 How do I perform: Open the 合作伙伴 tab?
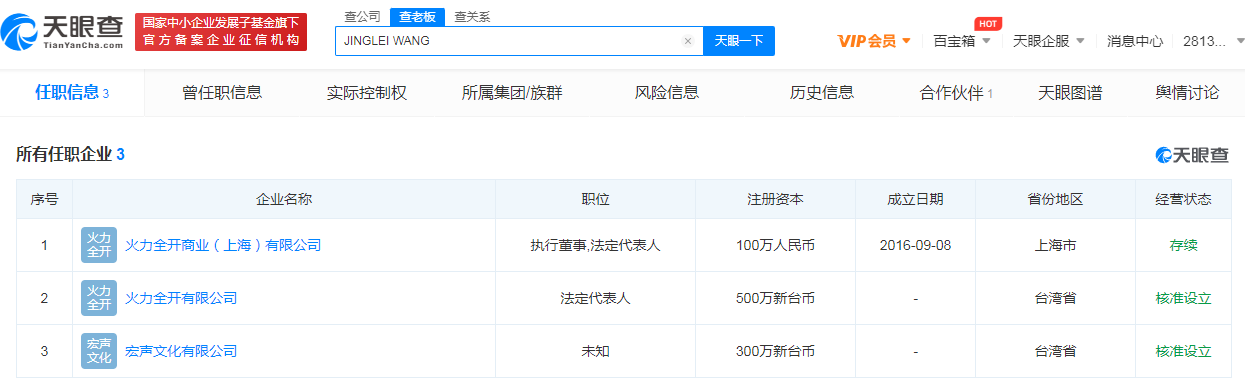click(x=957, y=93)
